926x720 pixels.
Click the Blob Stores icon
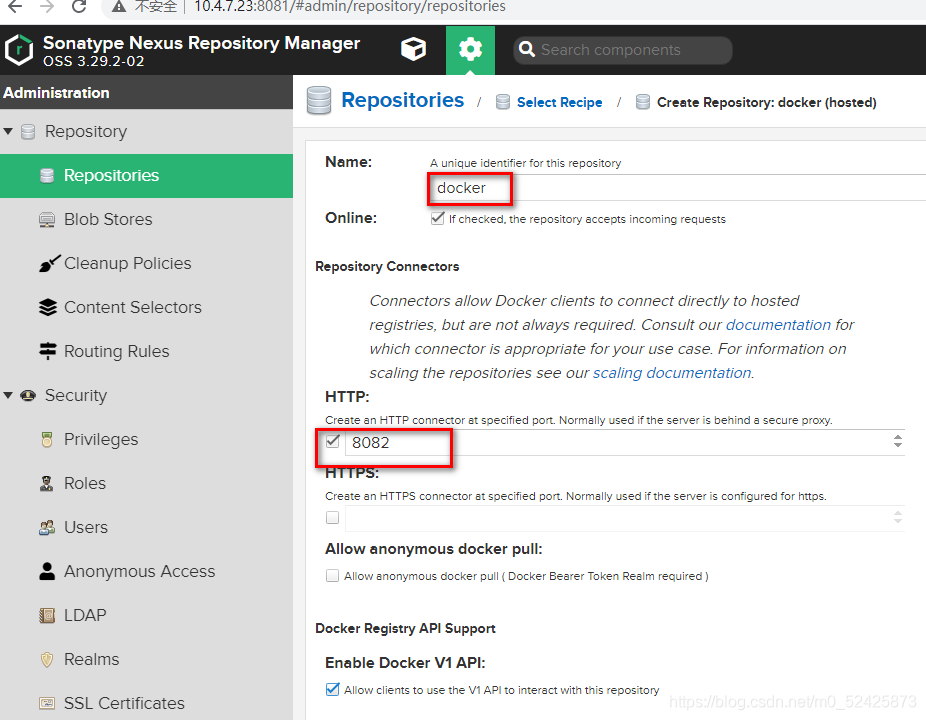point(47,220)
